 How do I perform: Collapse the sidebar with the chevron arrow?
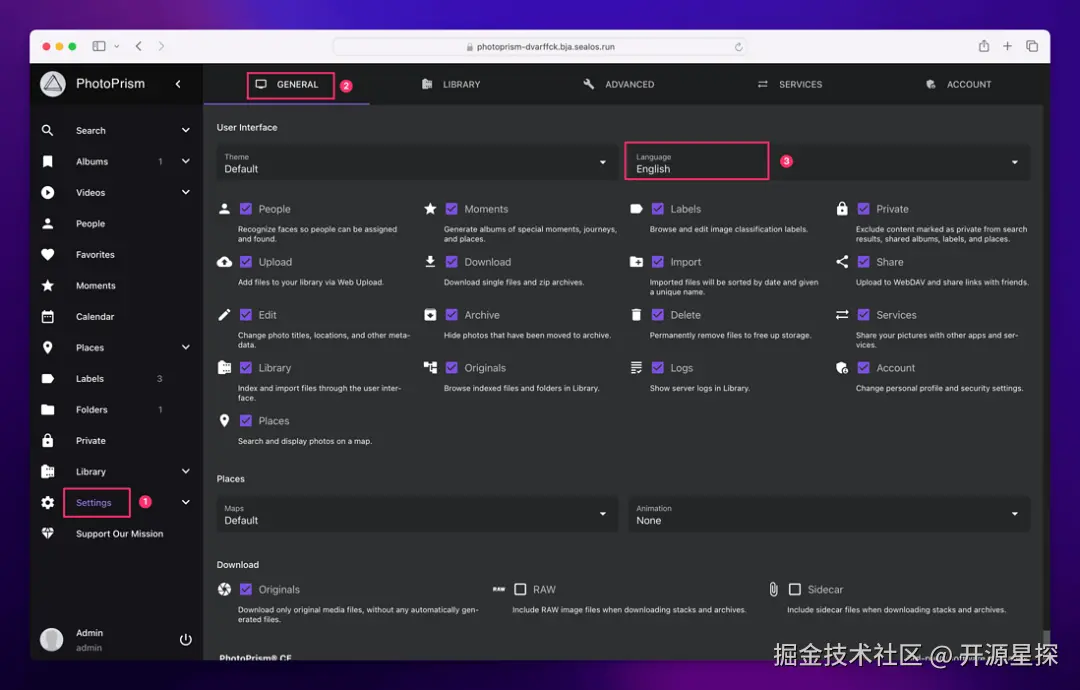178,84
